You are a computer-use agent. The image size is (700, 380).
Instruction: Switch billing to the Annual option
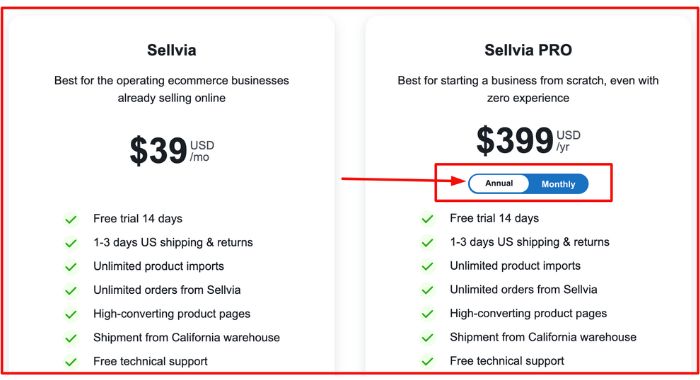[499, 184]
